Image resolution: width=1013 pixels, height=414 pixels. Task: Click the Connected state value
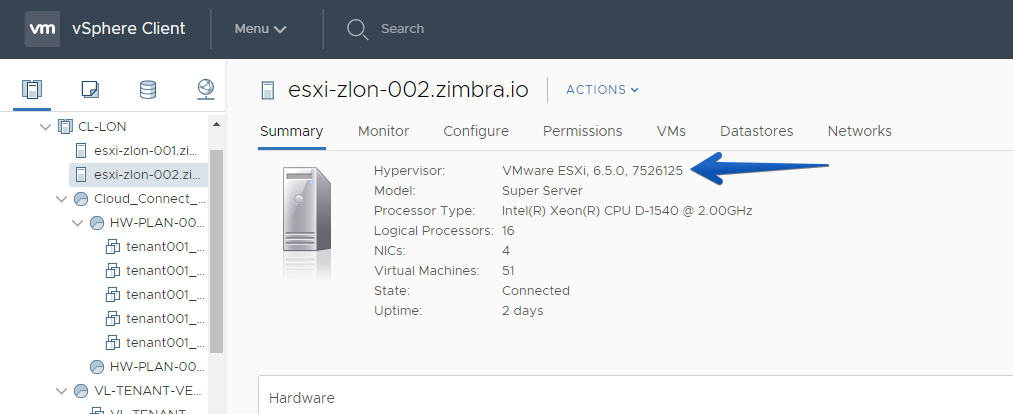(x=536, y=291)
